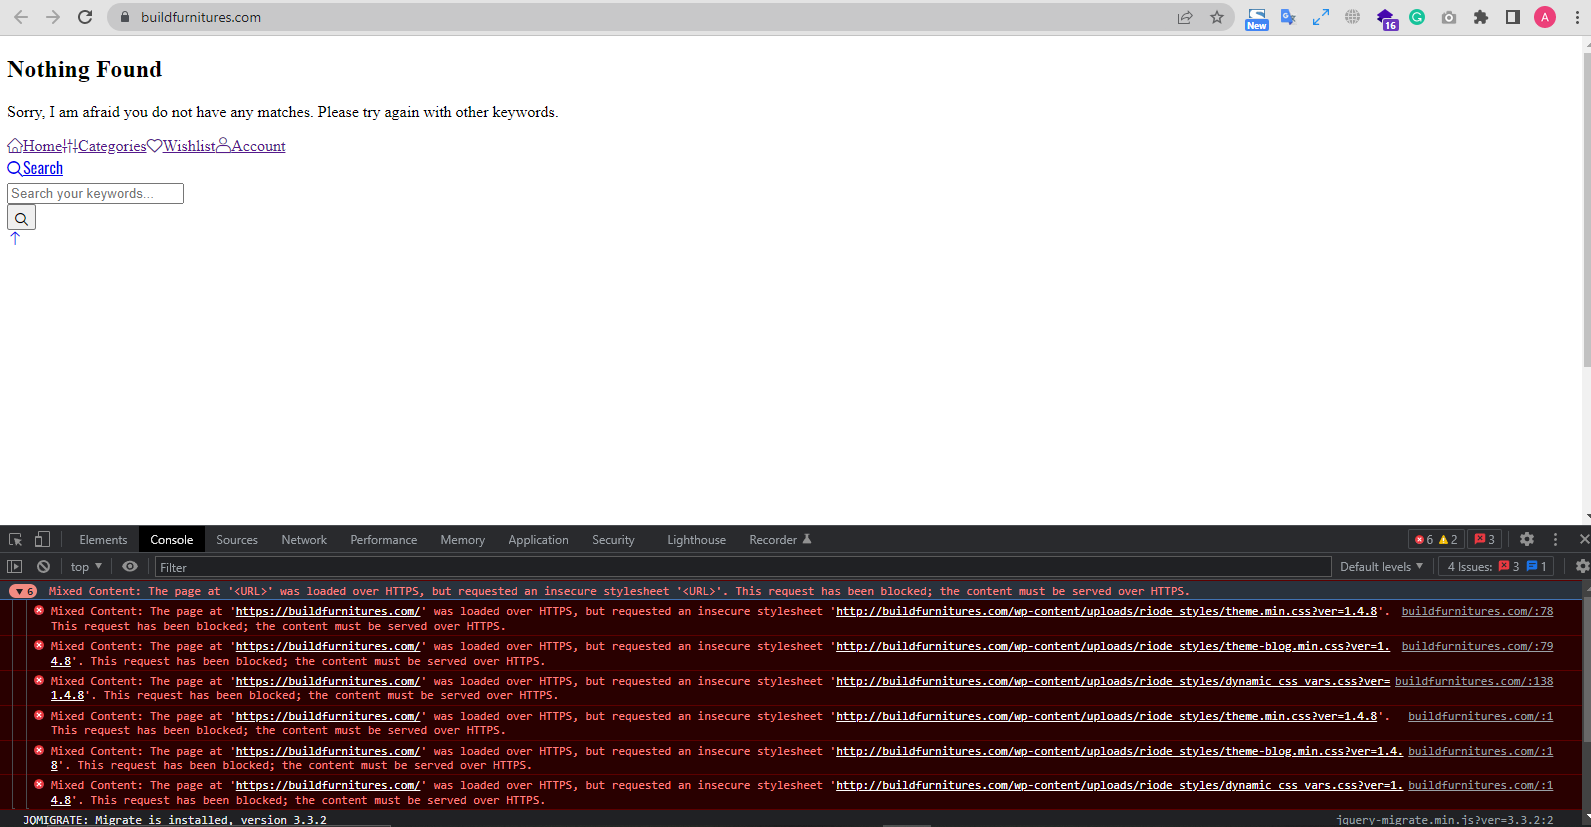
Task: Toggle the browser side panel icon
Action: pyautogui.click(x=1513, y=17)
